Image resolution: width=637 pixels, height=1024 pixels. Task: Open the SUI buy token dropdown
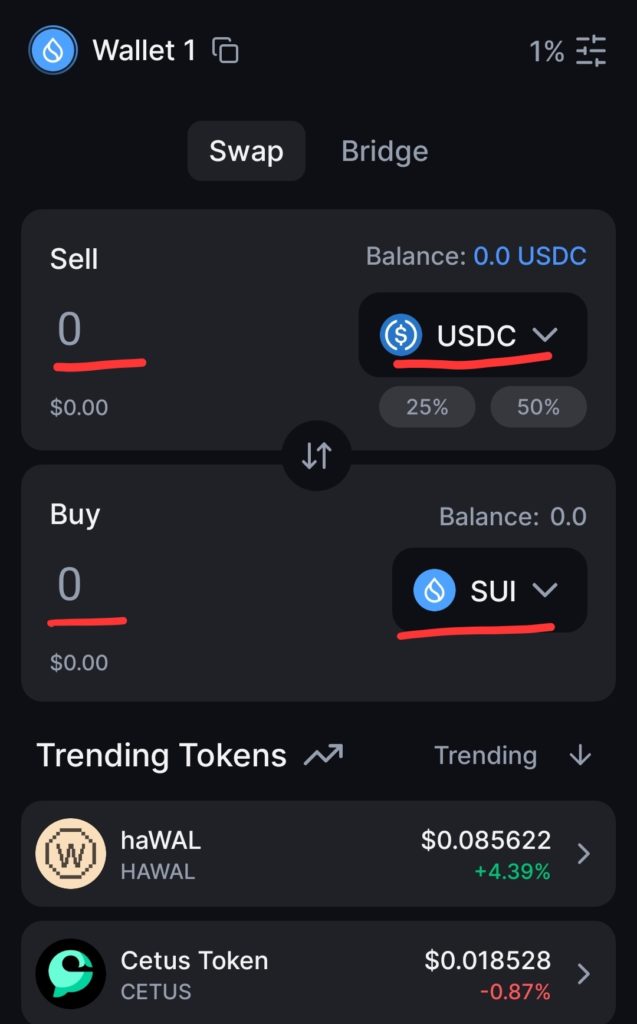pyautogui.click(x=489, y=591)
